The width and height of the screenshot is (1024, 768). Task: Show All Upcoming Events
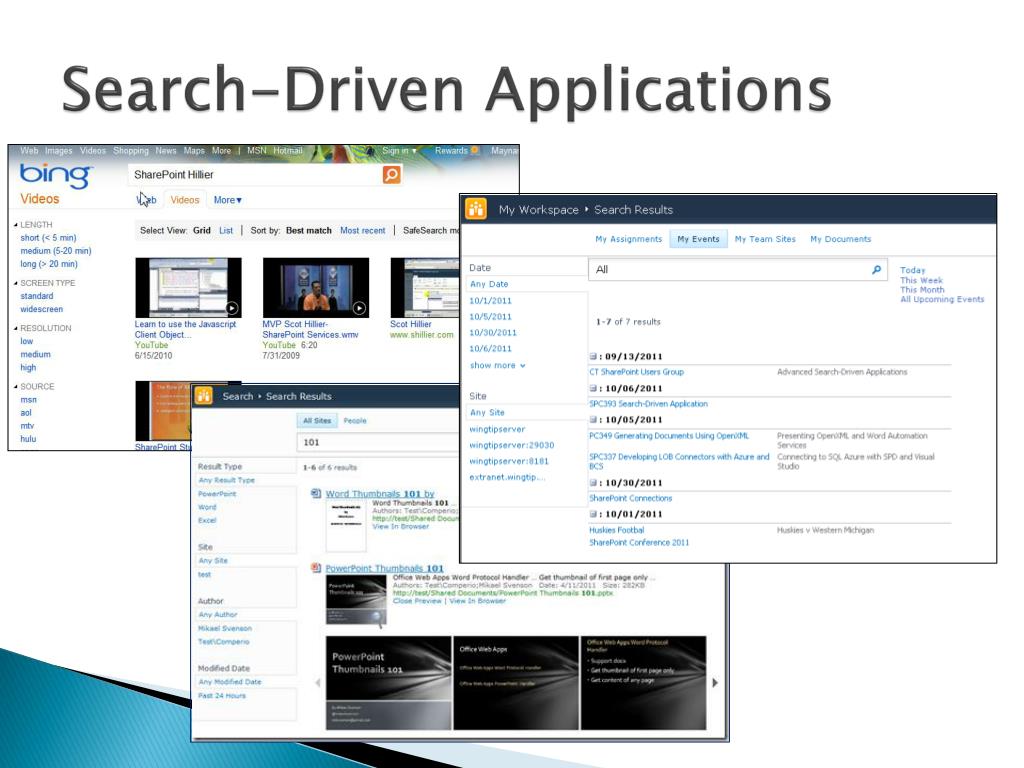pos(942,299)
